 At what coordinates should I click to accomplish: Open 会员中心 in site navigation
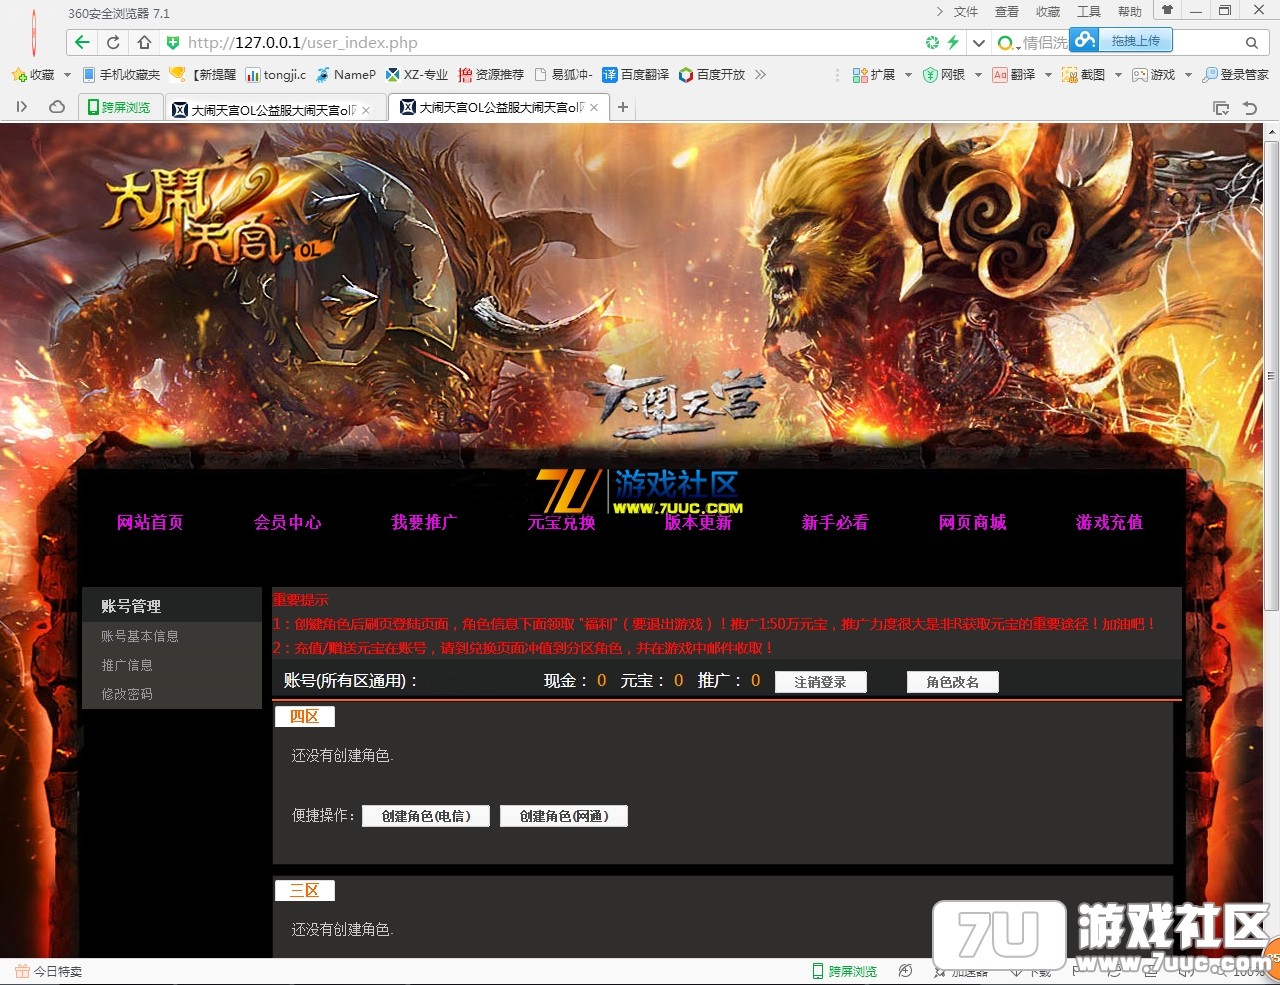coord(288,522)
